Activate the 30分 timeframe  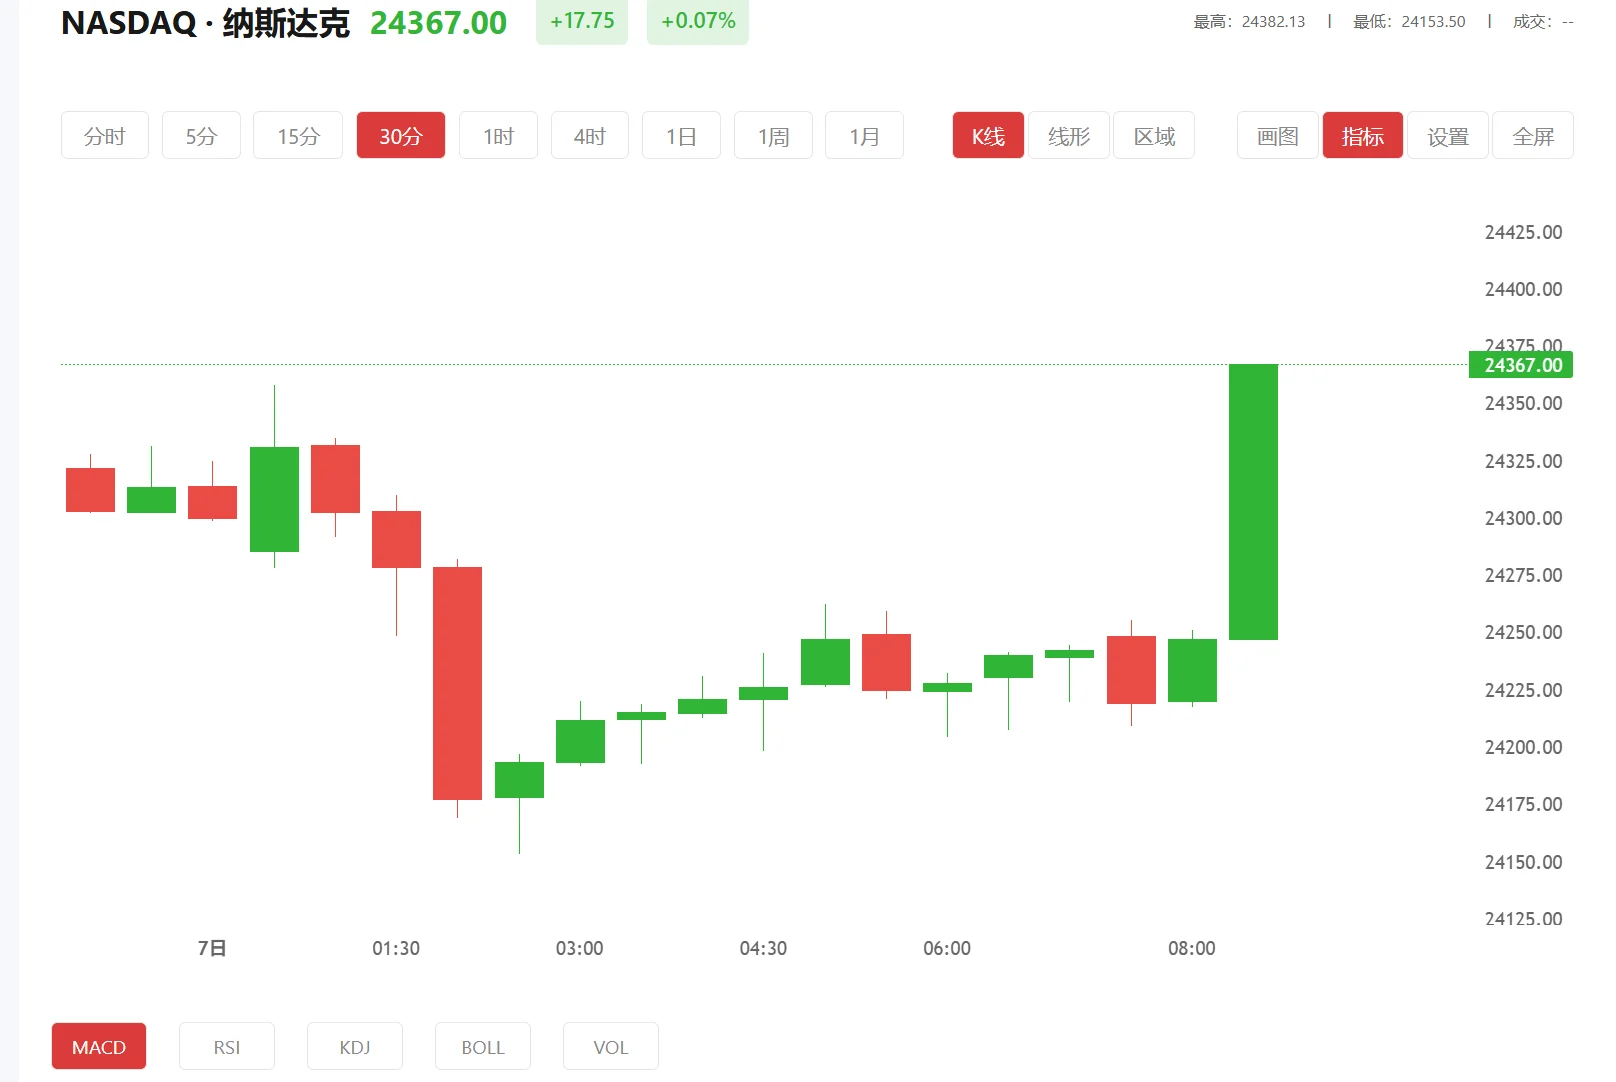pos(400,135)
